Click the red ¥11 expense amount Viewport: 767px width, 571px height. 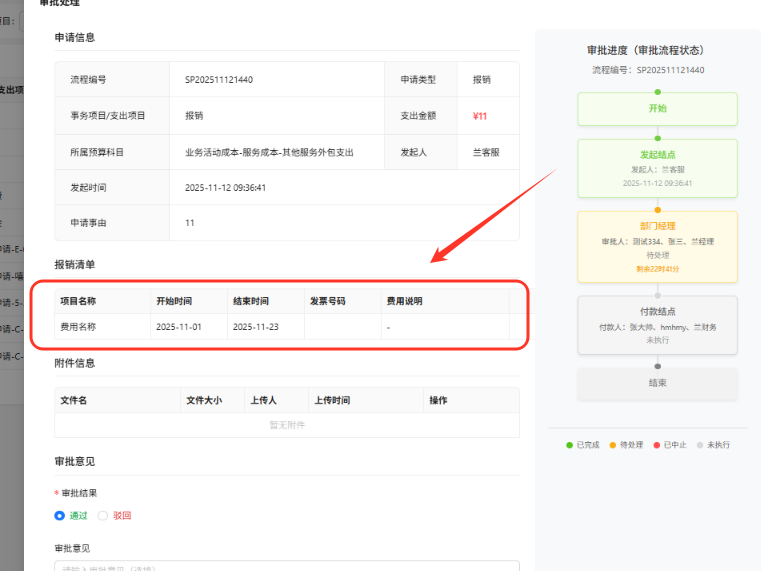480,116
